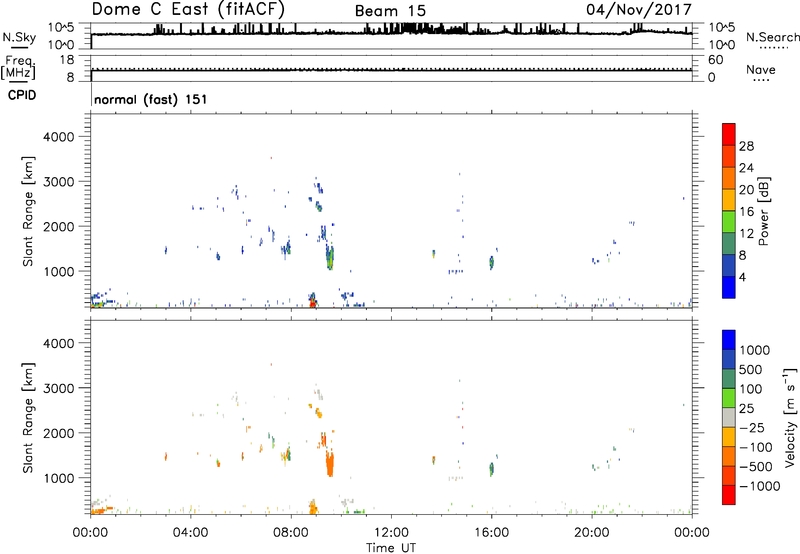This screenshot has width=800, height=554.
Task: Click the "CPID" row label
Action: [x=22, y=95]
